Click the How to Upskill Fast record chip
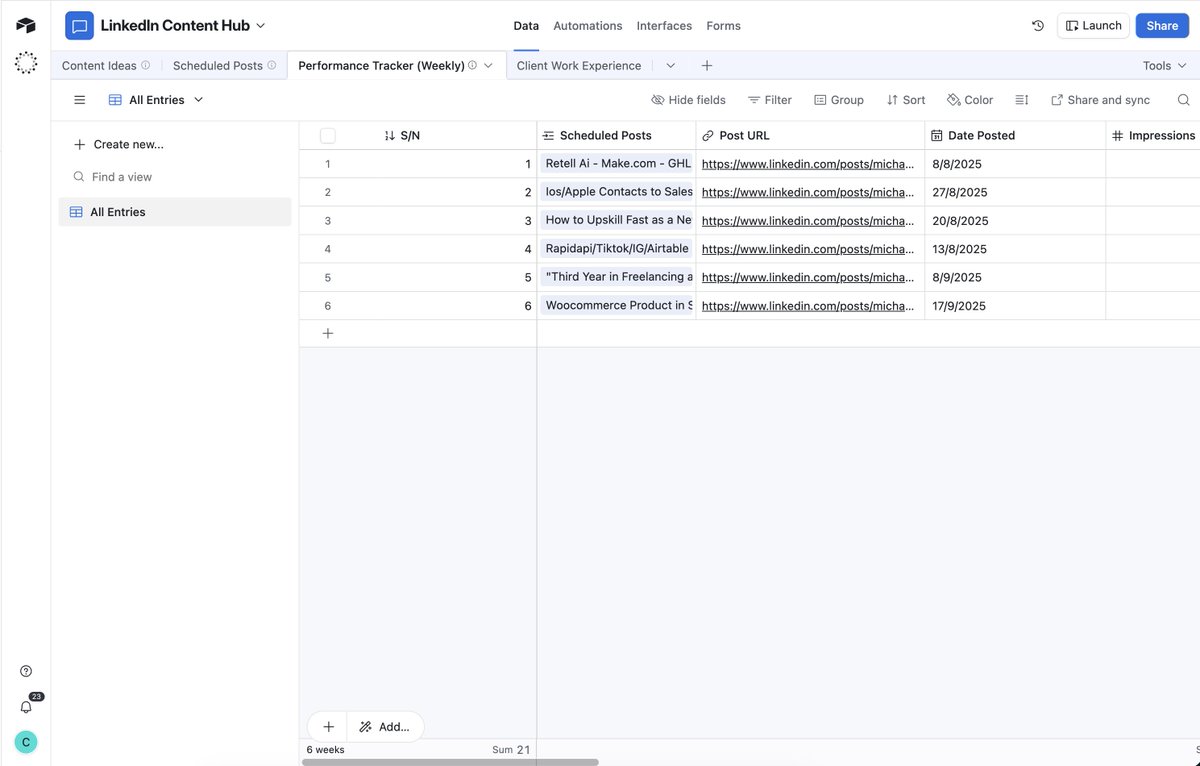Viewport: 1200px width, 766px height. click(617, 220)
